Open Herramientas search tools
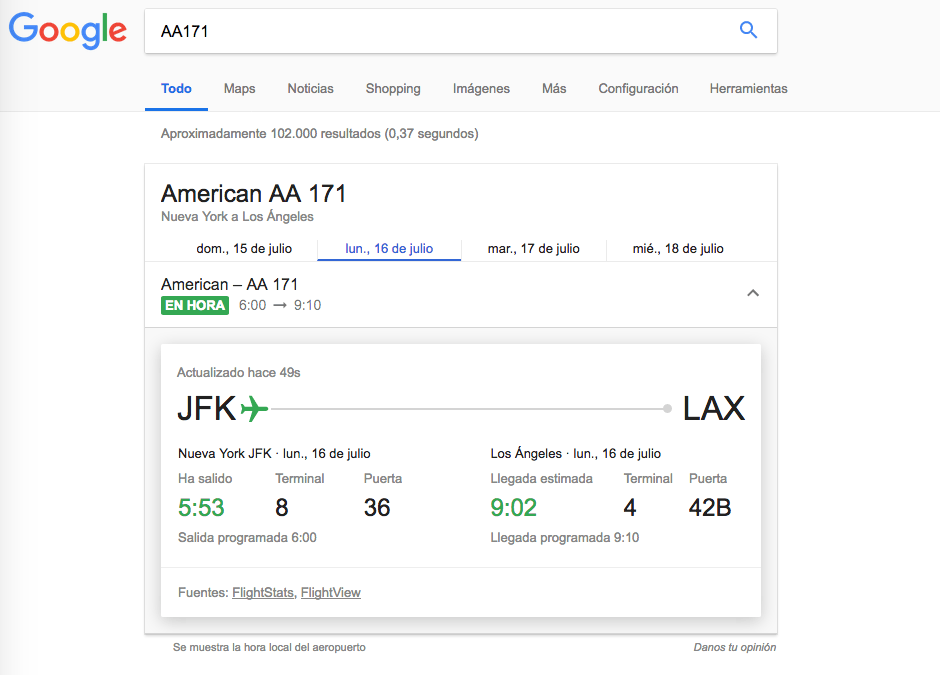Image resolution: width=940 pixels, height=675 pixels. pos(748,89)
